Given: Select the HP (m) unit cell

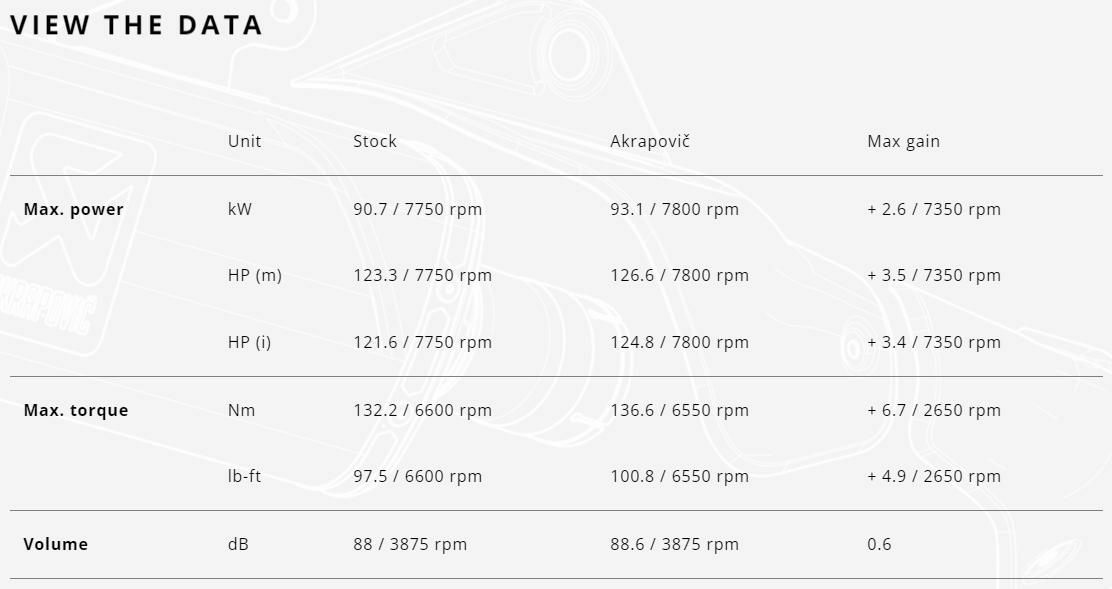Looking at the screenshot, I should tap(255, 275).
